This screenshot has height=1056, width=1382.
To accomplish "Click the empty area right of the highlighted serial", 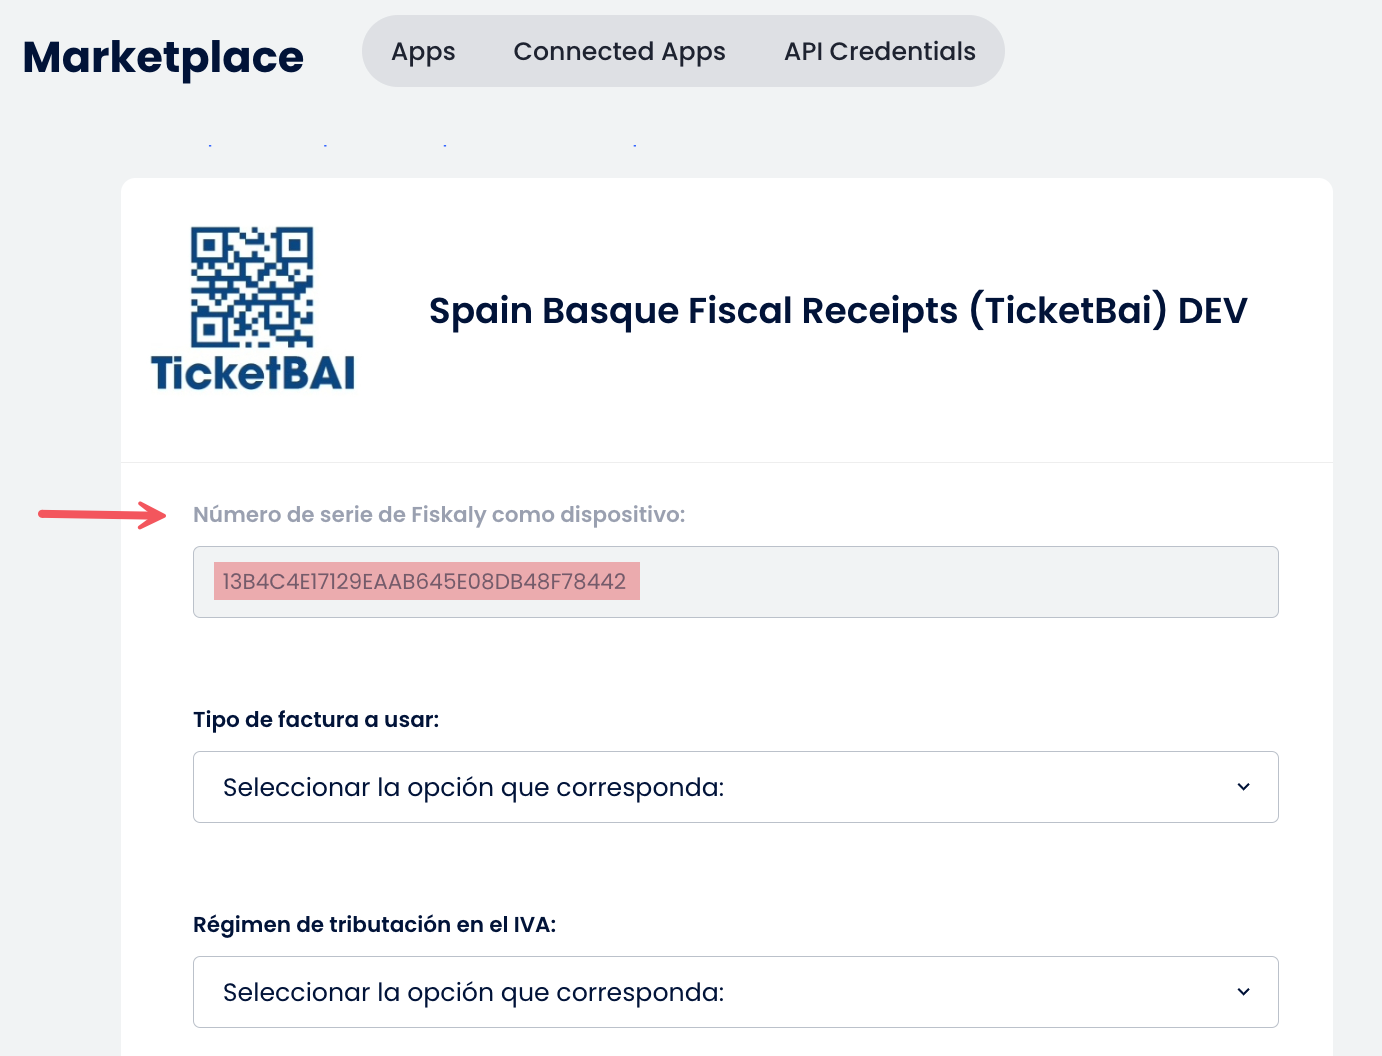I will tap(958, 582).
